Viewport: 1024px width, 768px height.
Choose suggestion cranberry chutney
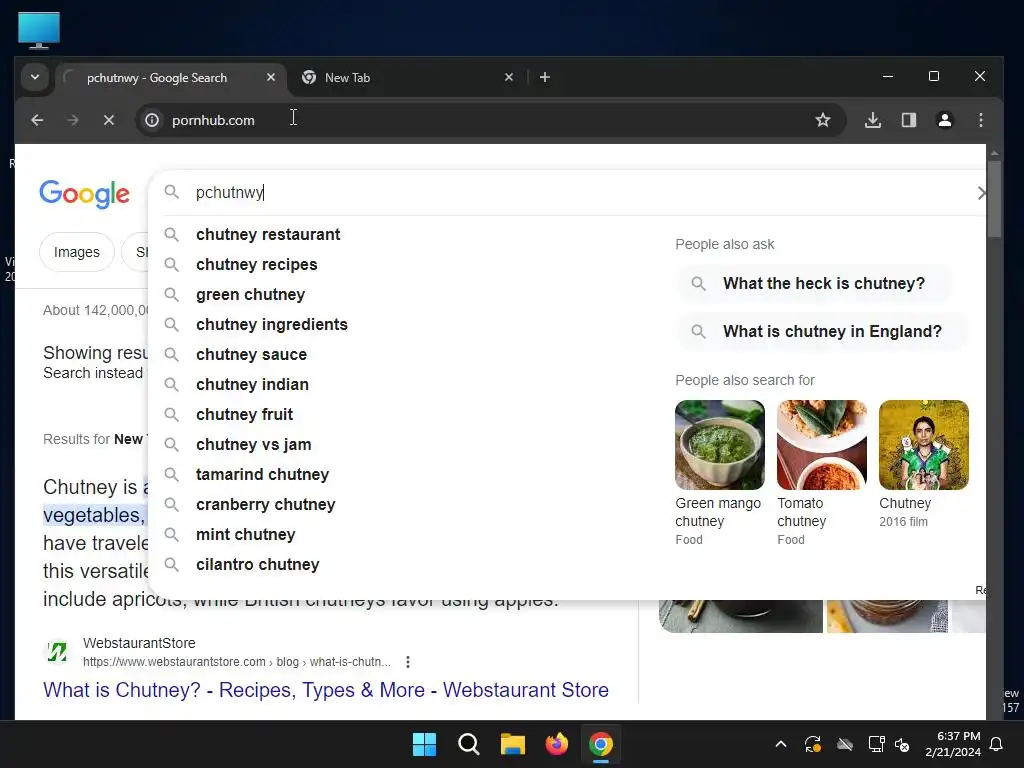pos(265,505)
